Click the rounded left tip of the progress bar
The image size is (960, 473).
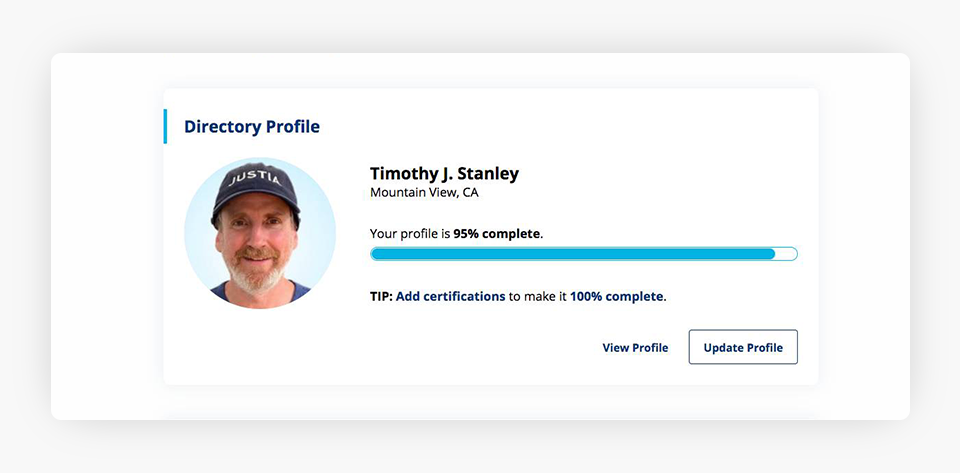[x=373, y=254]
